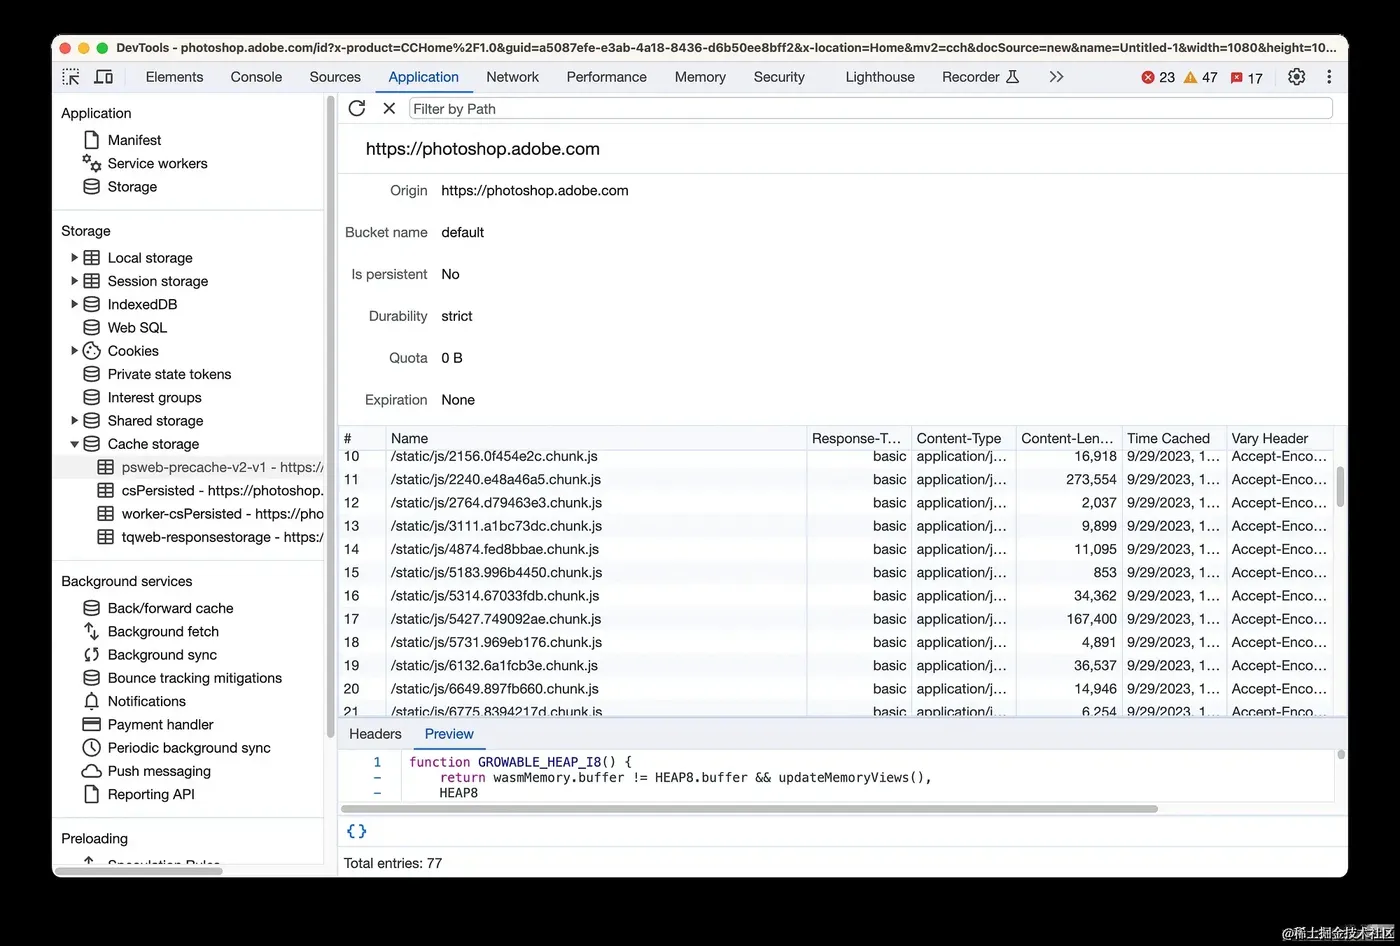Switch to the Network tab
The height and width of the screenshot is (946, 1400).
(512, 77)
